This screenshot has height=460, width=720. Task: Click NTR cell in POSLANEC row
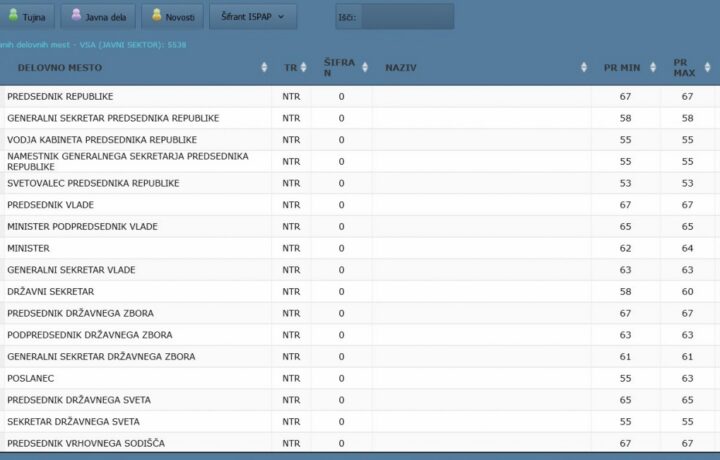coord(291,378)
